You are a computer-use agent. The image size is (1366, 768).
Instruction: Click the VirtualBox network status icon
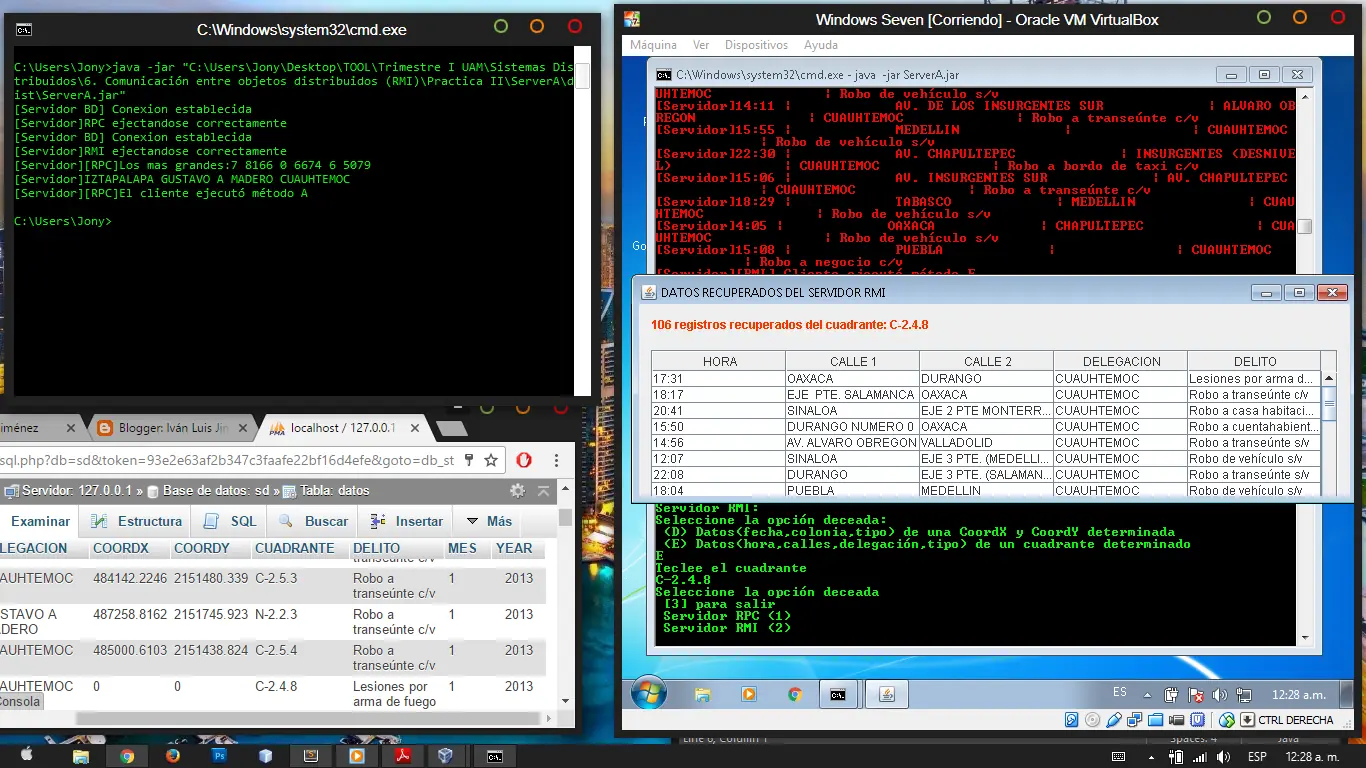point(1135,720)
